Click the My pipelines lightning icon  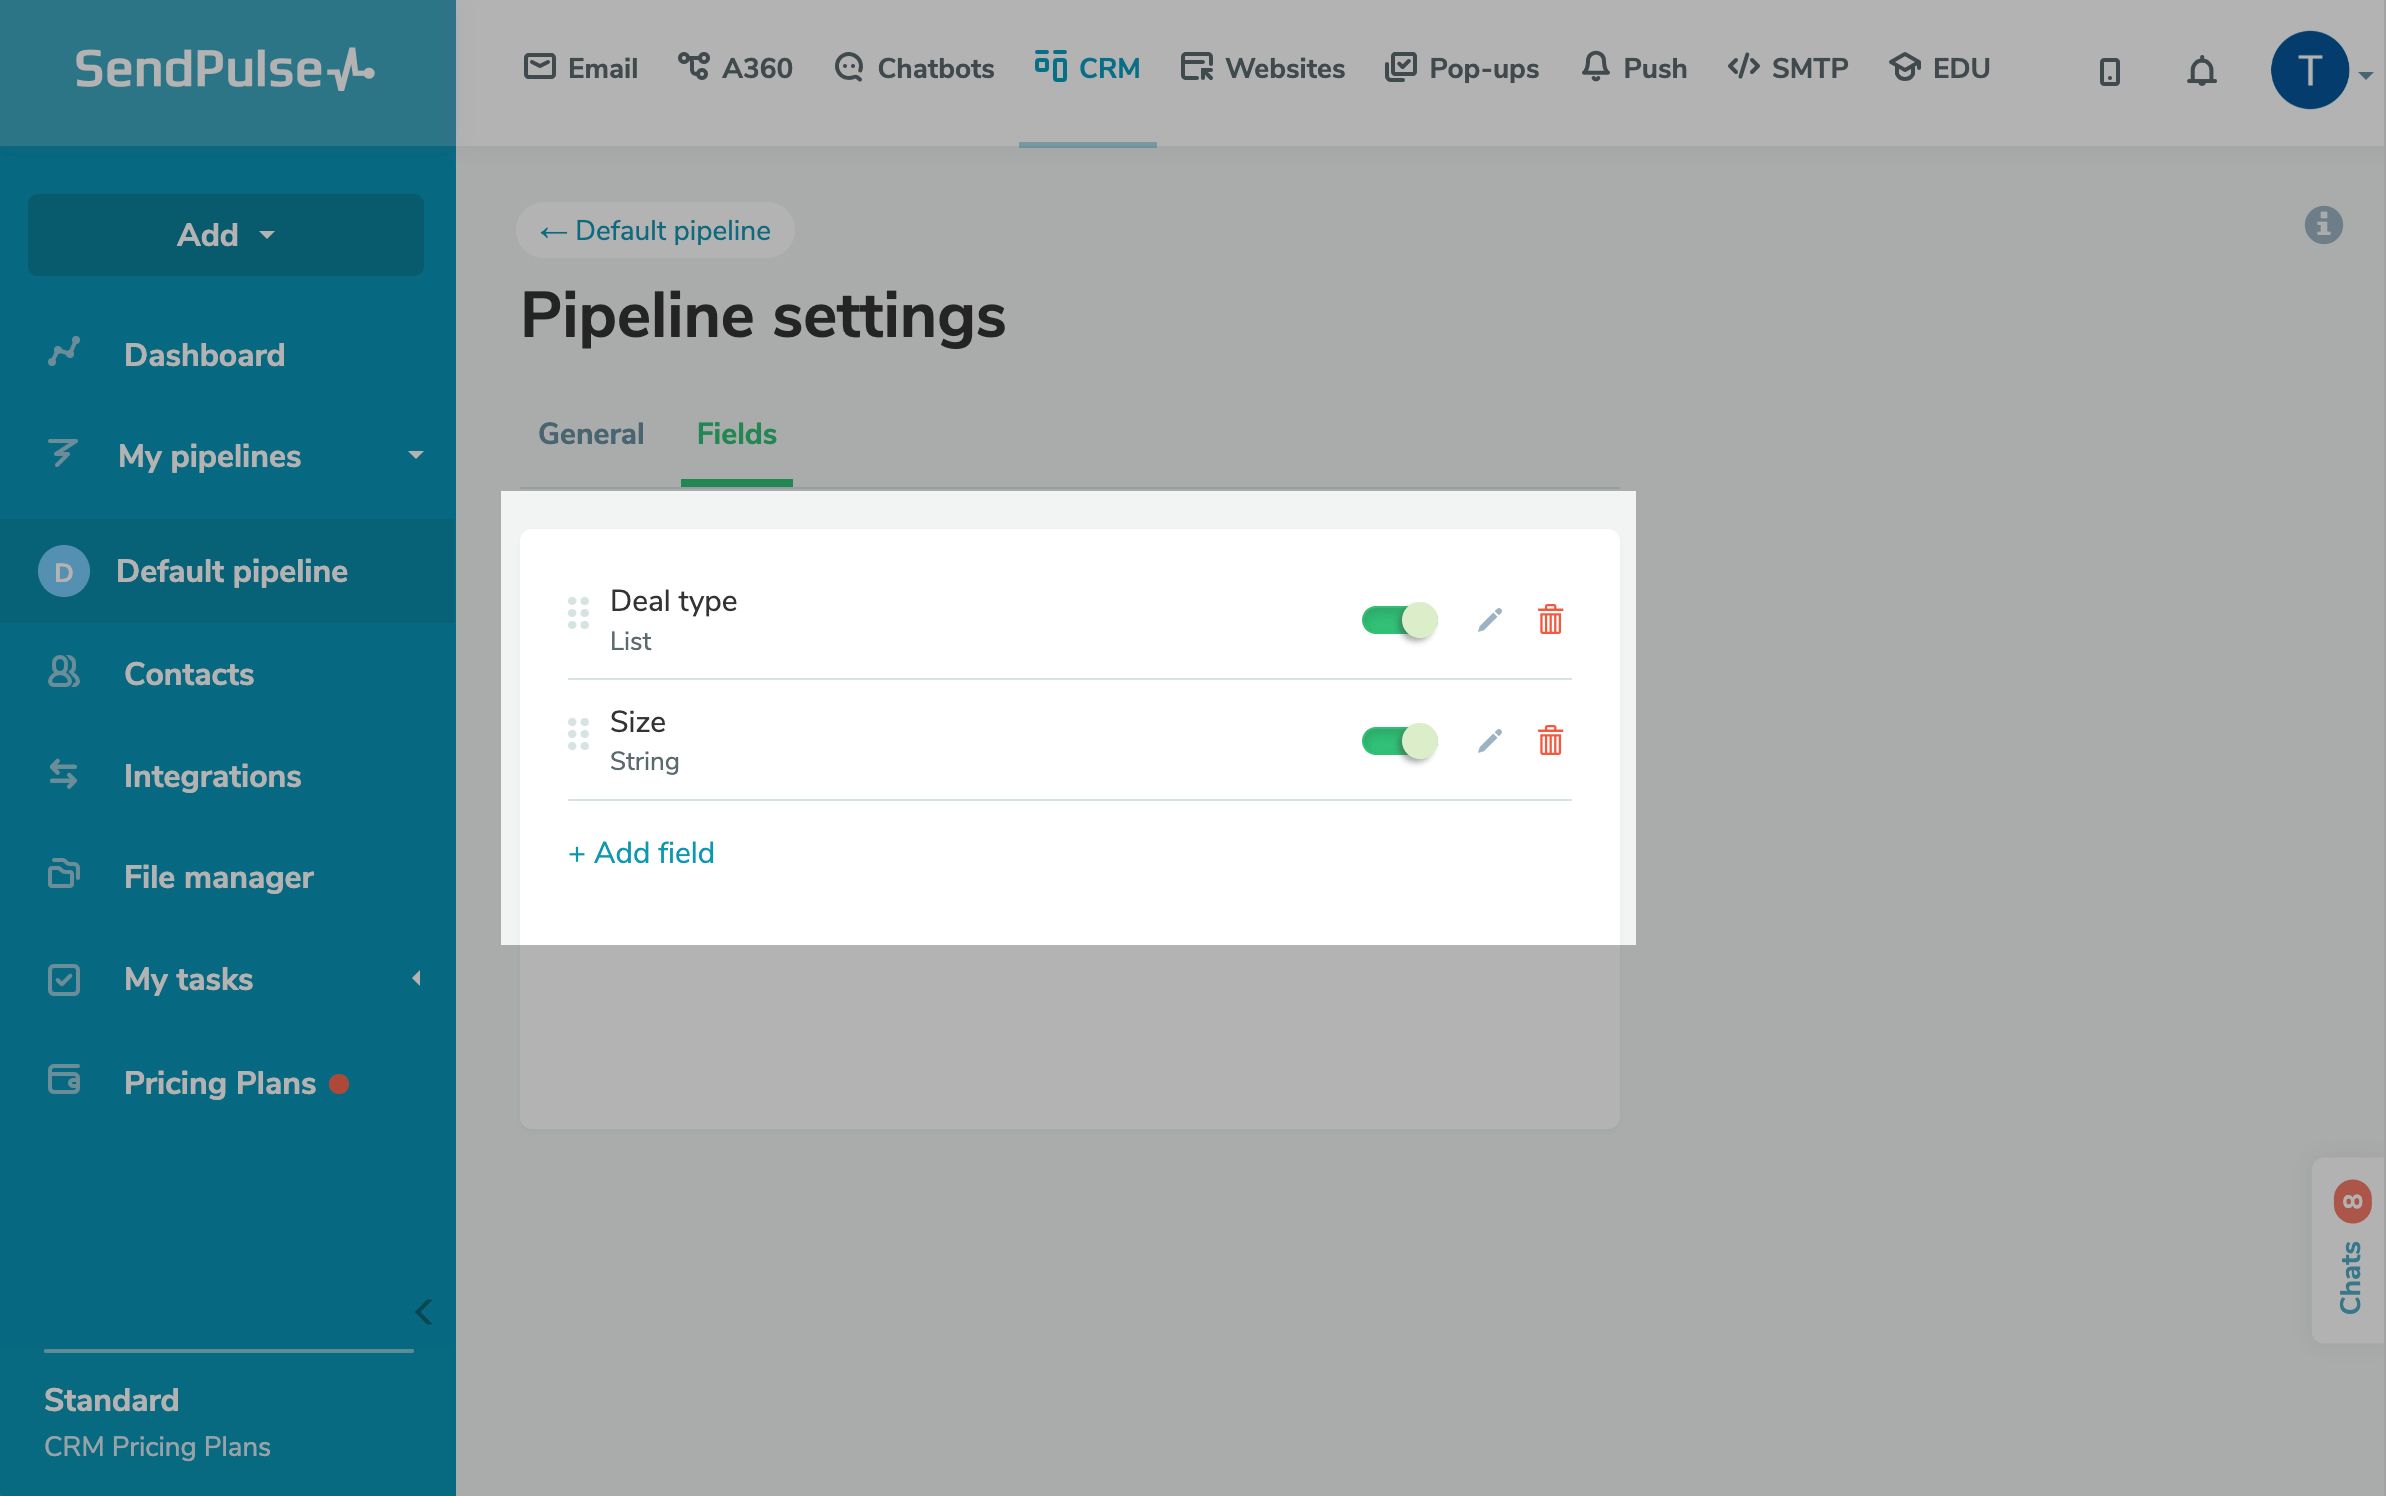coord(63,454)
